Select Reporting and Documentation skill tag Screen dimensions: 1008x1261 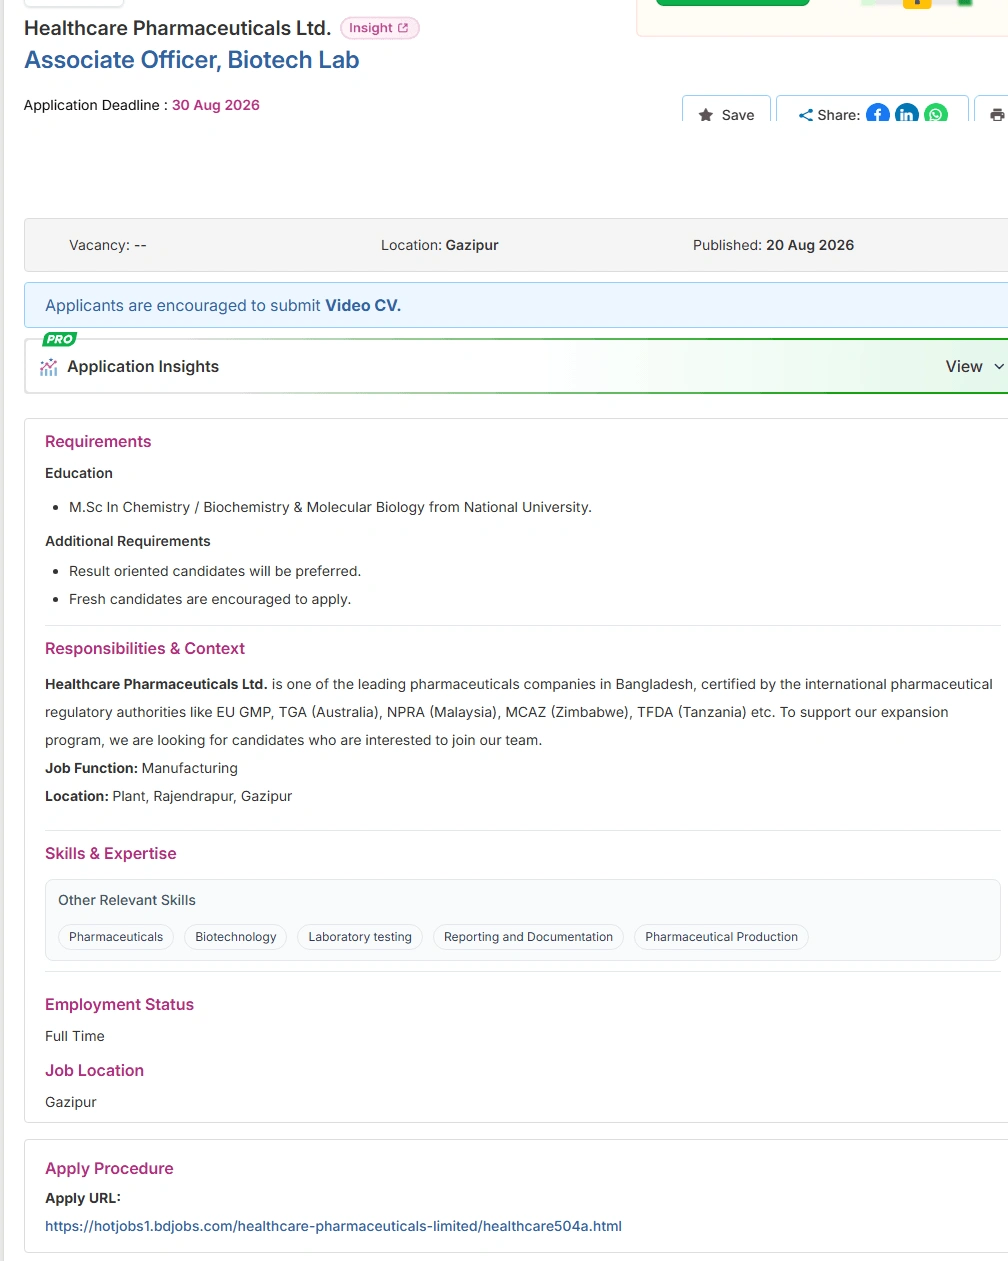[x=528, y=937]
